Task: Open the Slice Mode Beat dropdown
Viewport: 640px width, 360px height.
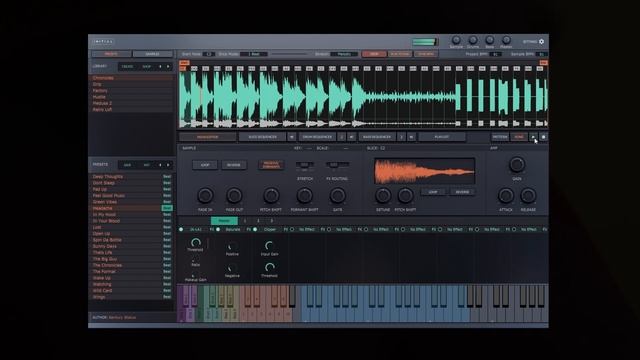Action: (x=255, y=54)
